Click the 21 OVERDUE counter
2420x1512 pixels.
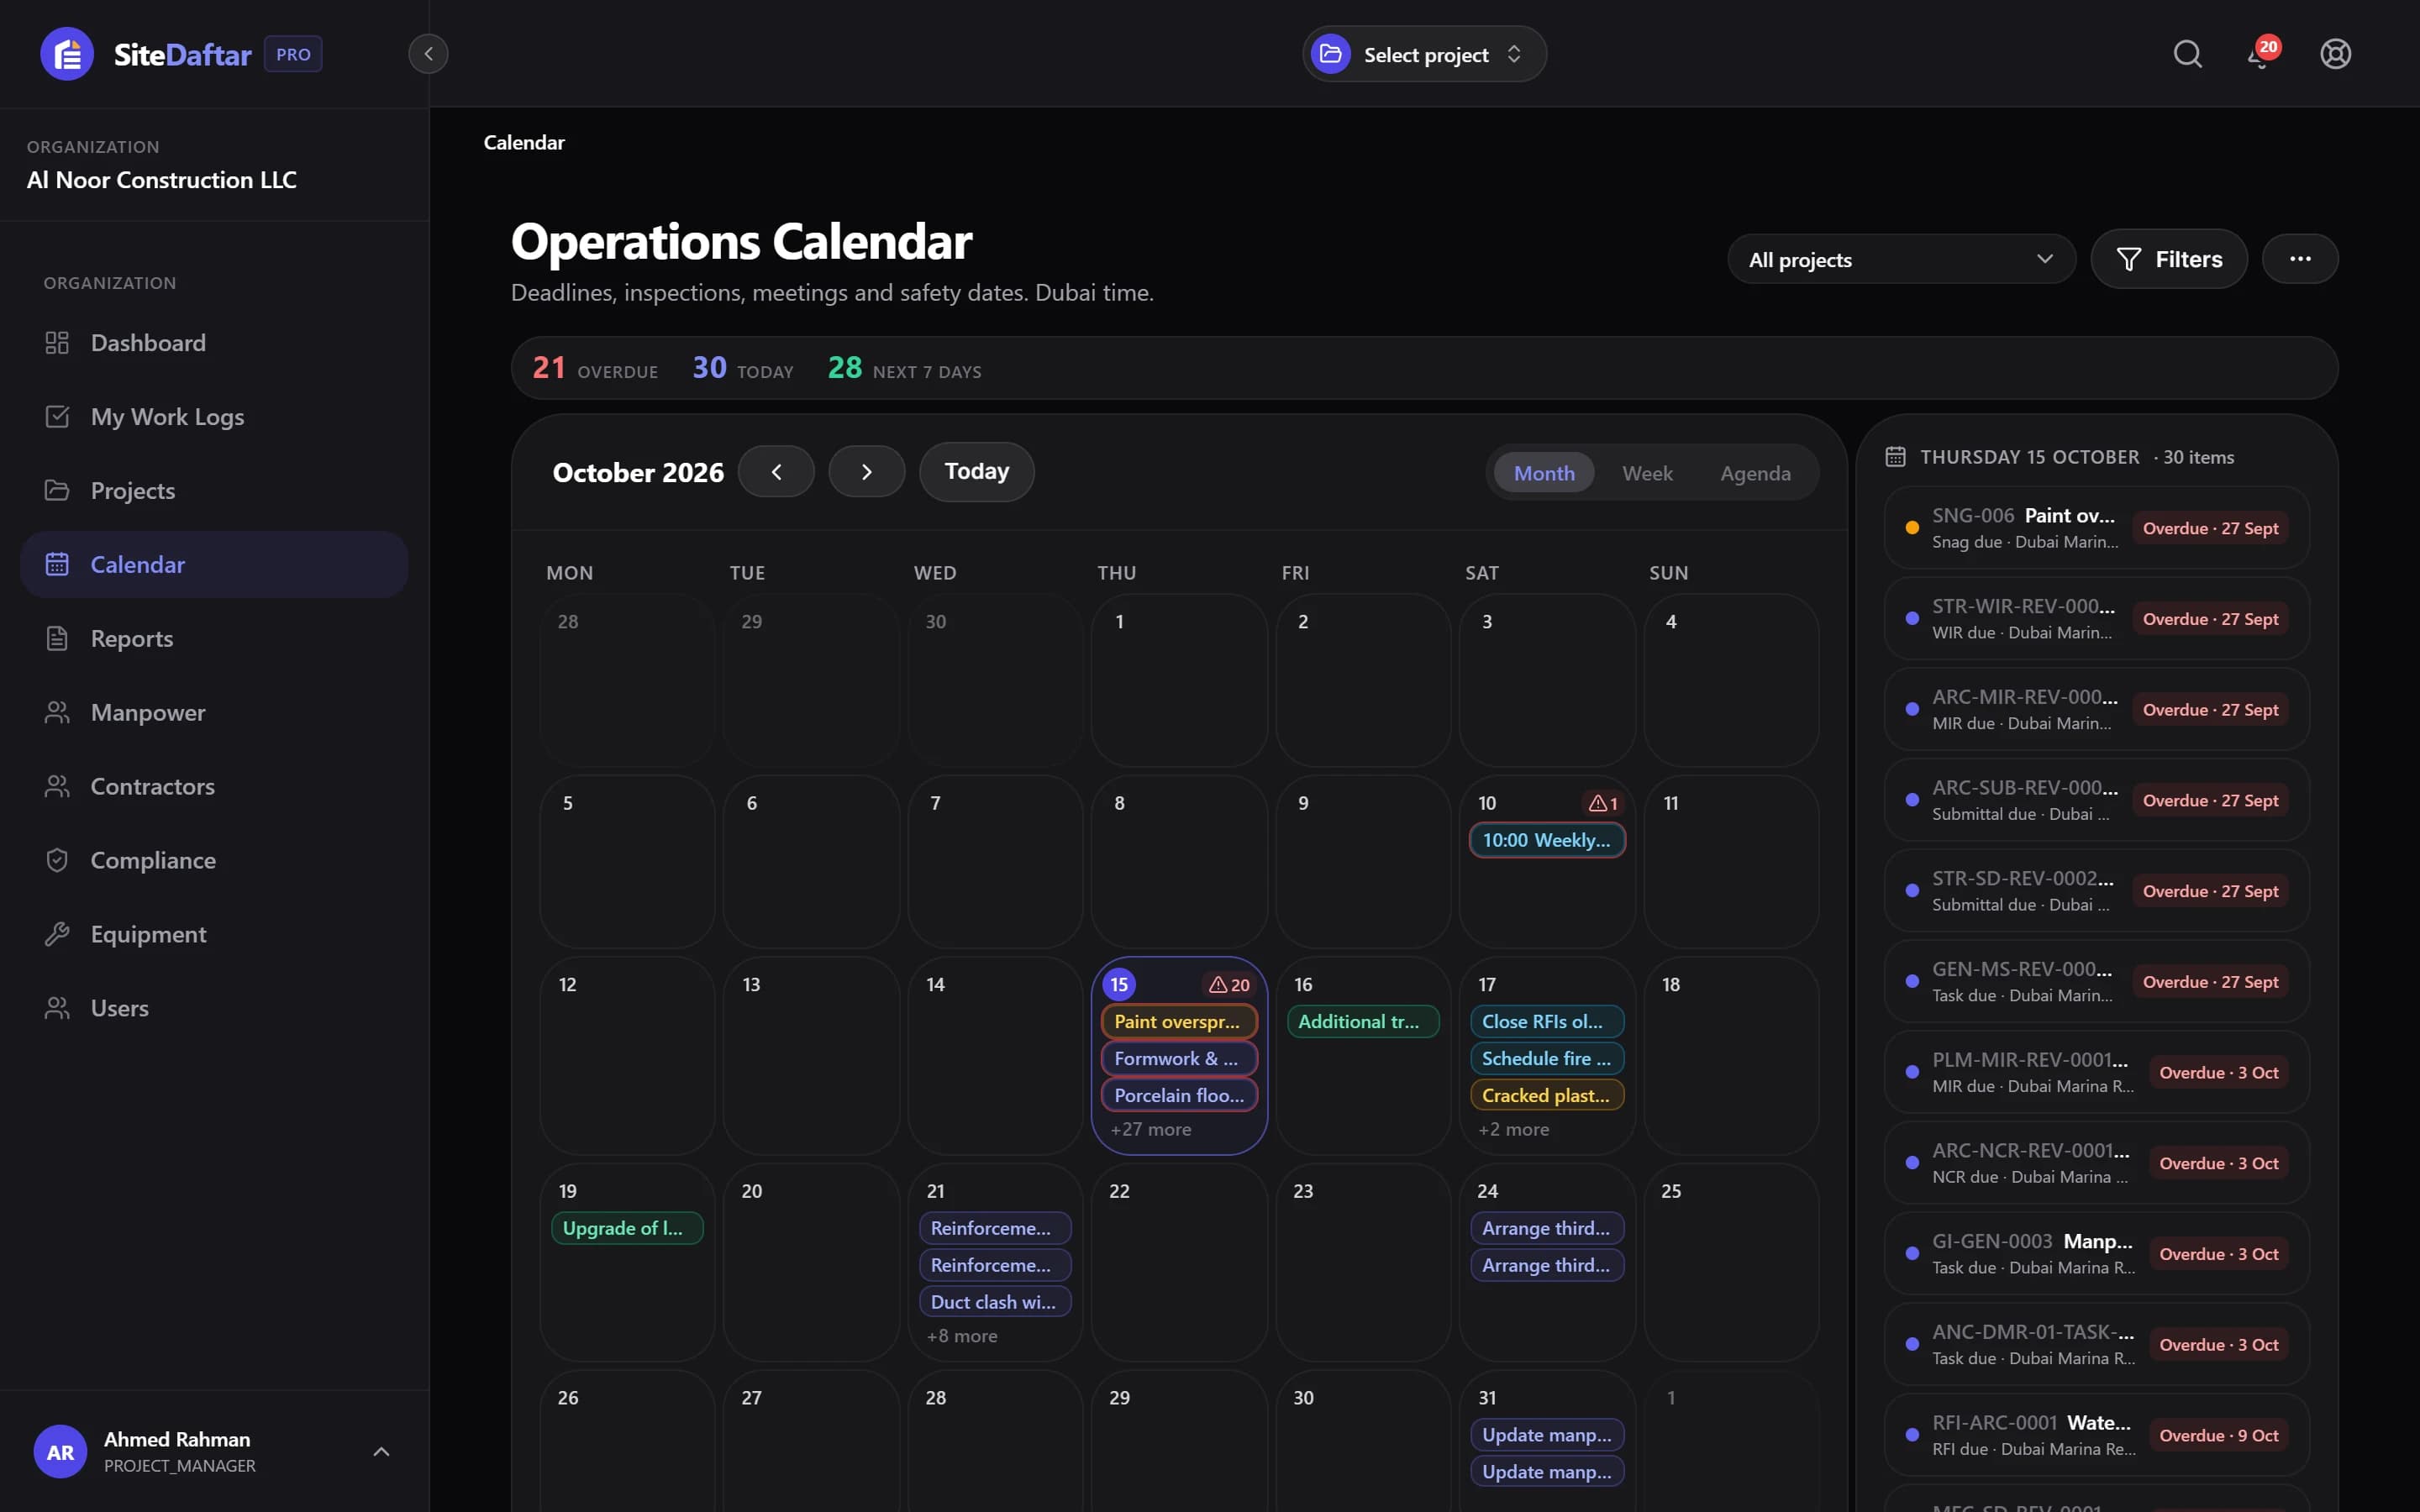pos(595,369)
